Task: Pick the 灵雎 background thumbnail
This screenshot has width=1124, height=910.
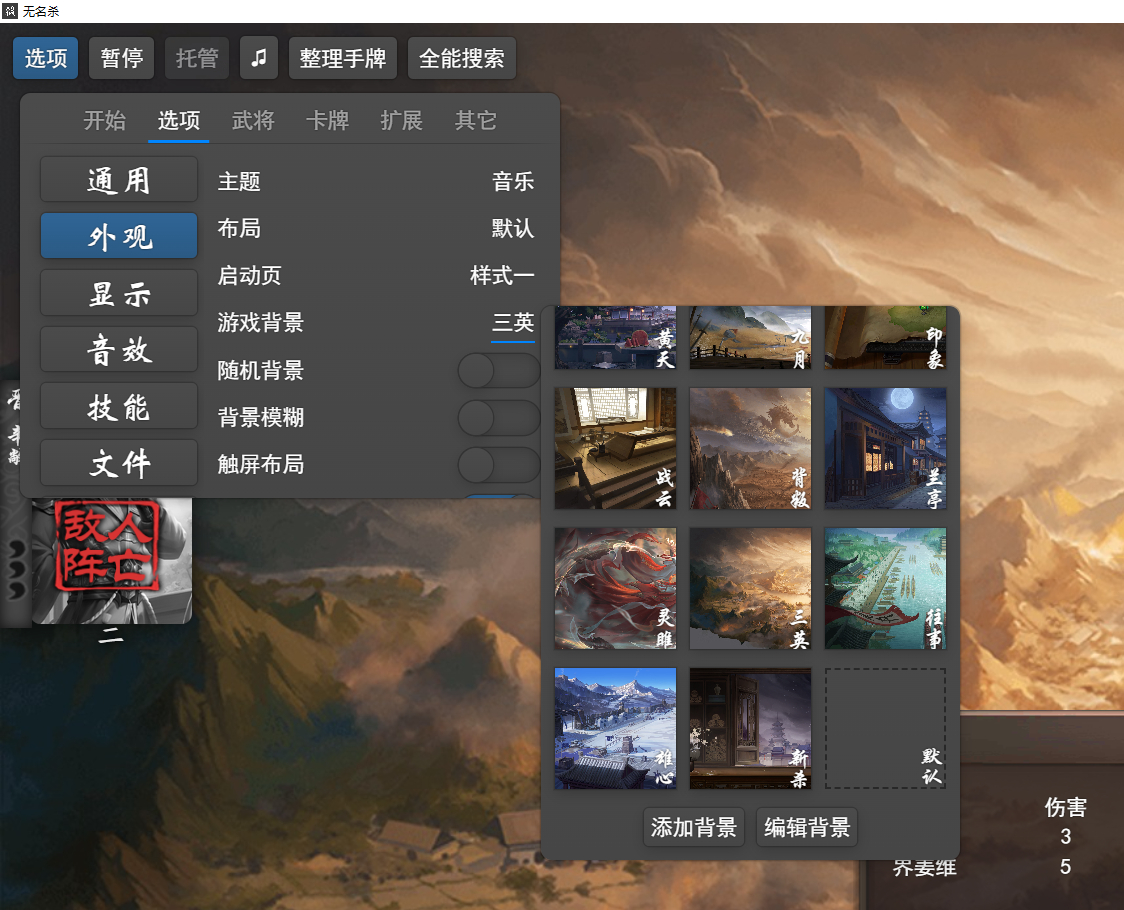Action: 615,589
